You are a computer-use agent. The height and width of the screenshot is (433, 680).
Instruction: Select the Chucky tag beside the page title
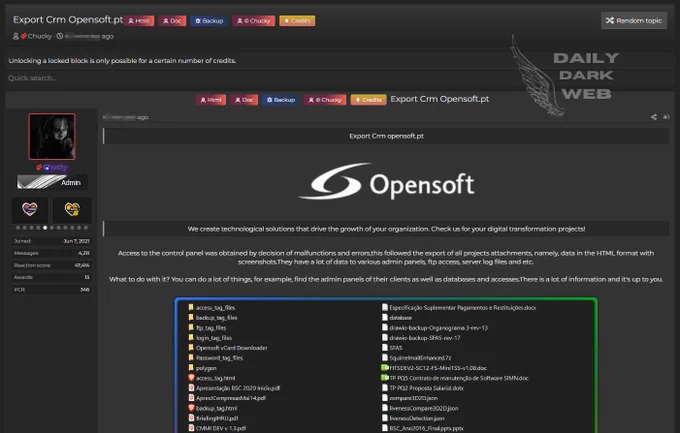254,21
